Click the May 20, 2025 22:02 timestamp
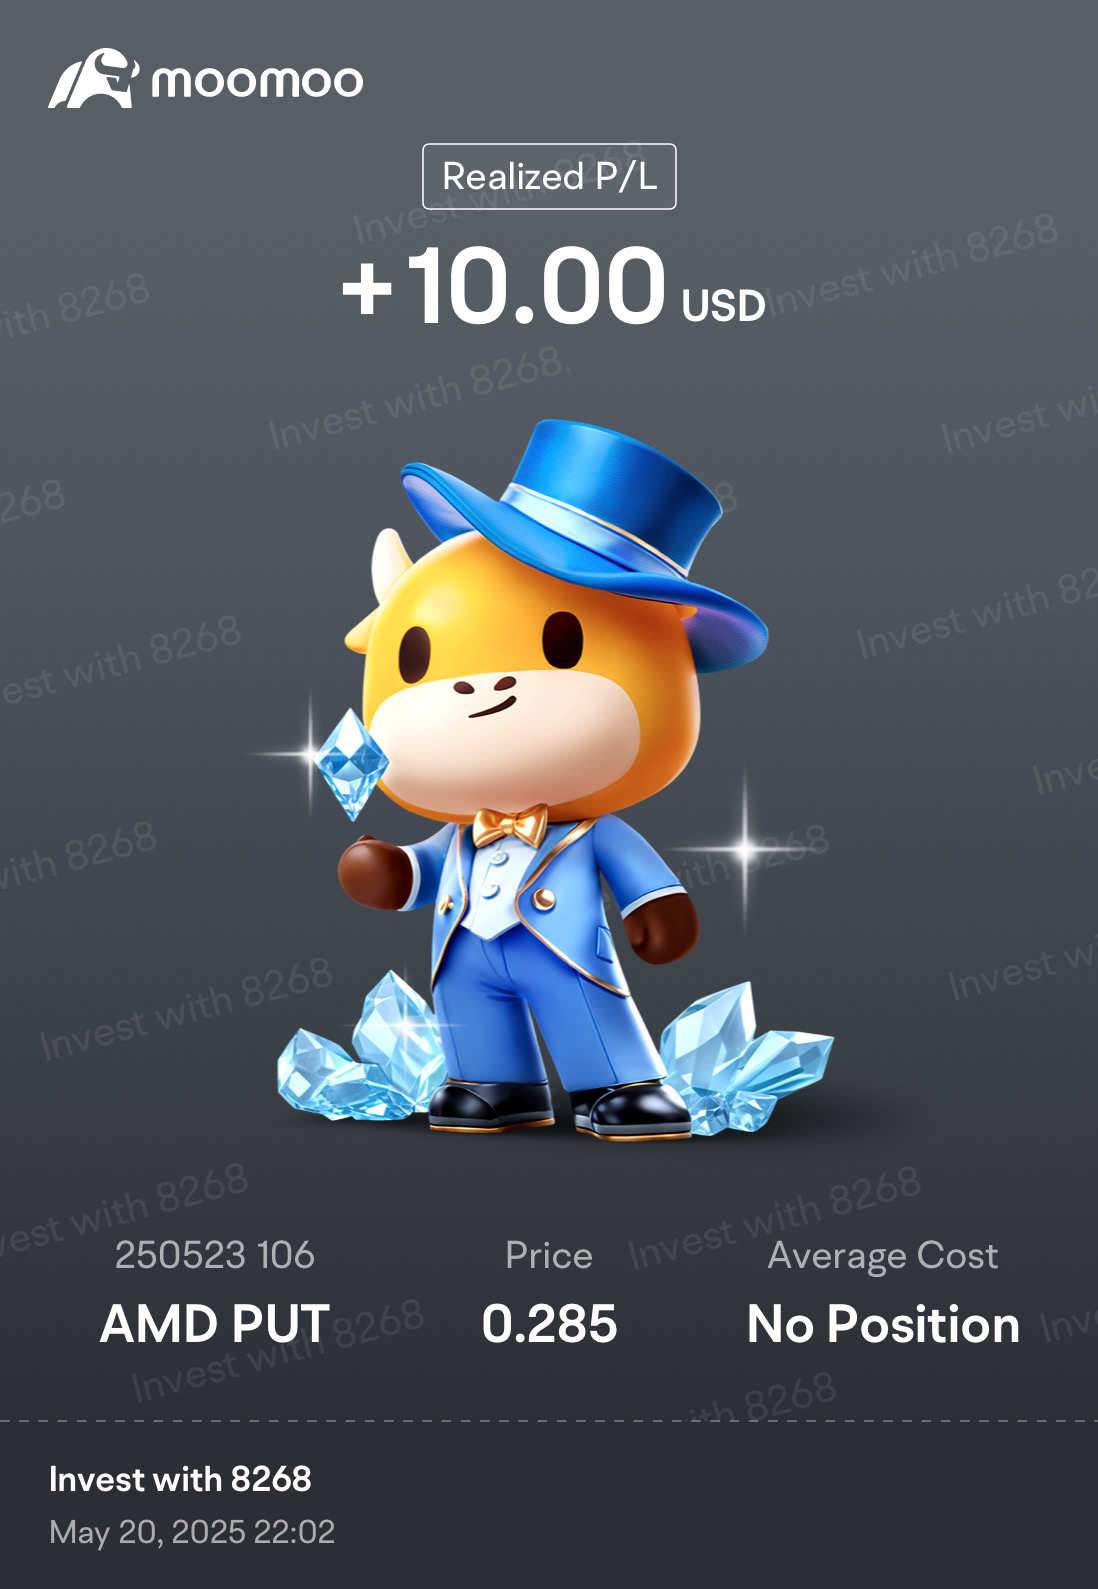Image resolution: width=1098 pixels, height=1589 pixels. pyautogui.click(x=192, y=1532)
